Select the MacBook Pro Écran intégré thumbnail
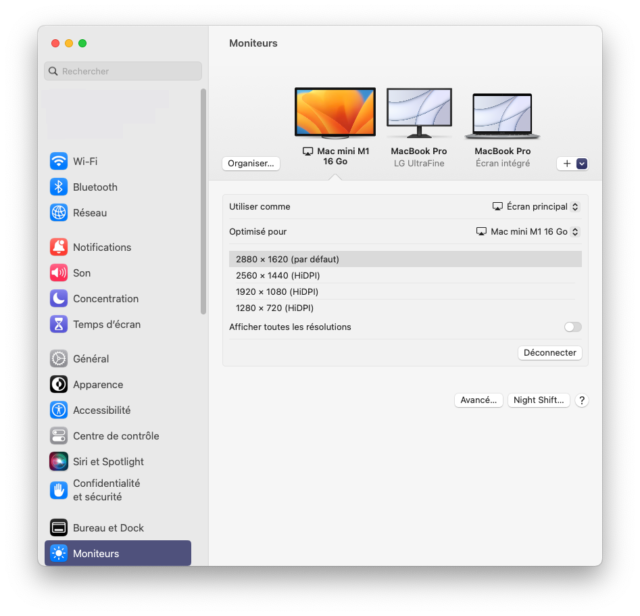 point(502,116)
